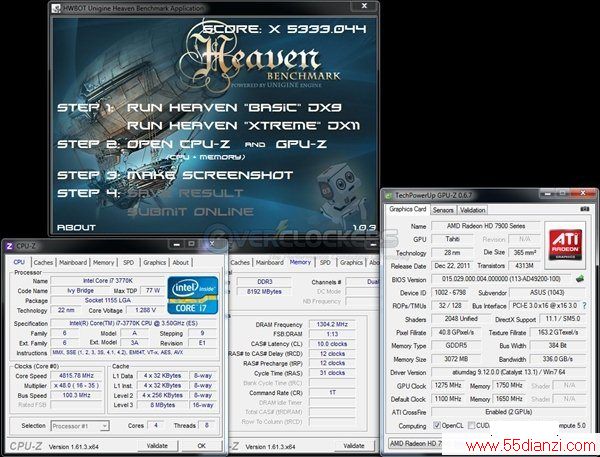Click the HWBOT Heaven window title icon
Viewport: 600px width, 457px height.
point(56,8)
